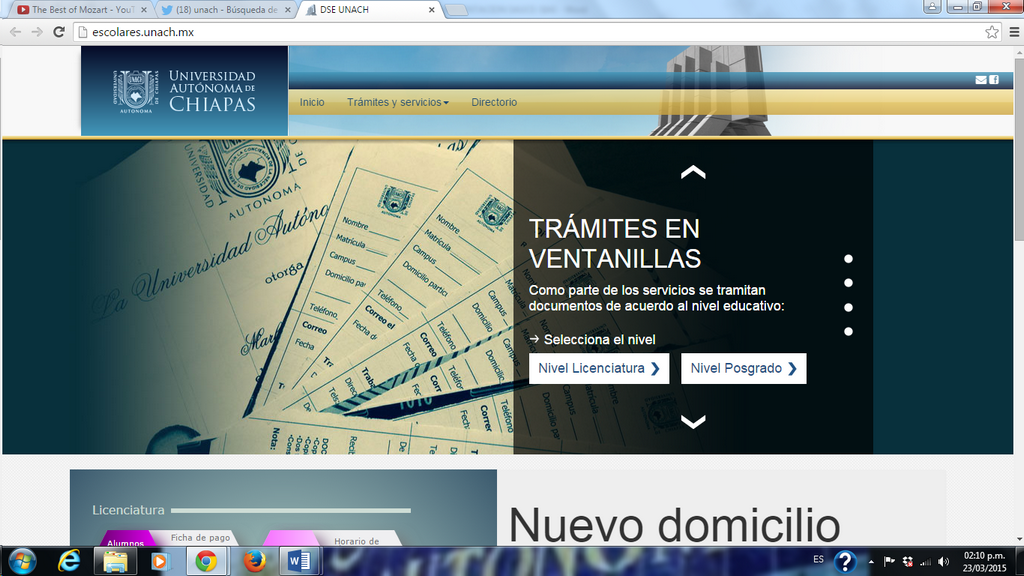Image resolution: width=1024 pixels, height=576 pixels.
Task: Open Windows Media Player from the taskbar
Action: tap(160, 562)
